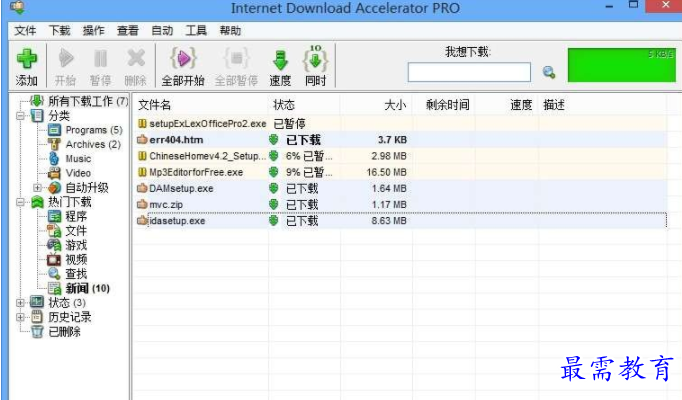682x400 pixels.
Task: Open the 操作 menu
Action: 94,30
